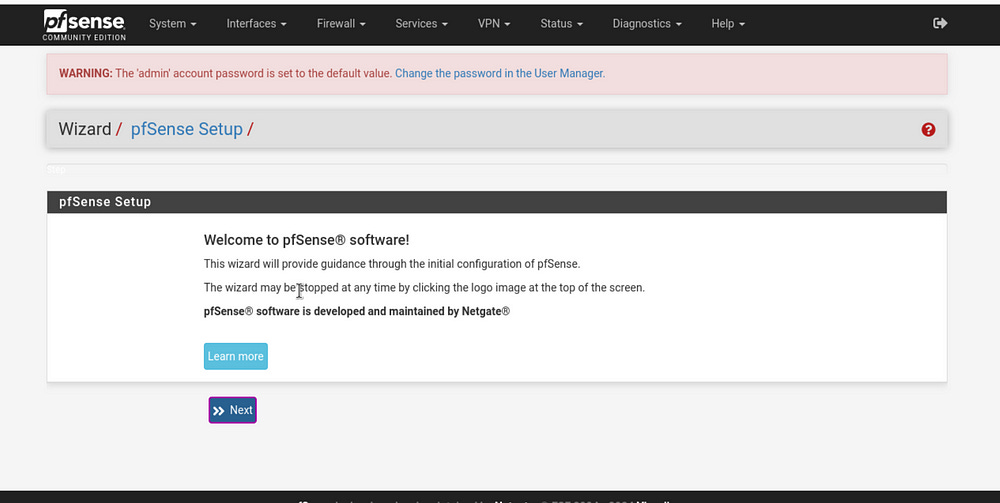Expand the Status dropdown menu
Image resolution: width=1000 pixels, height=503 pixels.
tap(561, 24)
